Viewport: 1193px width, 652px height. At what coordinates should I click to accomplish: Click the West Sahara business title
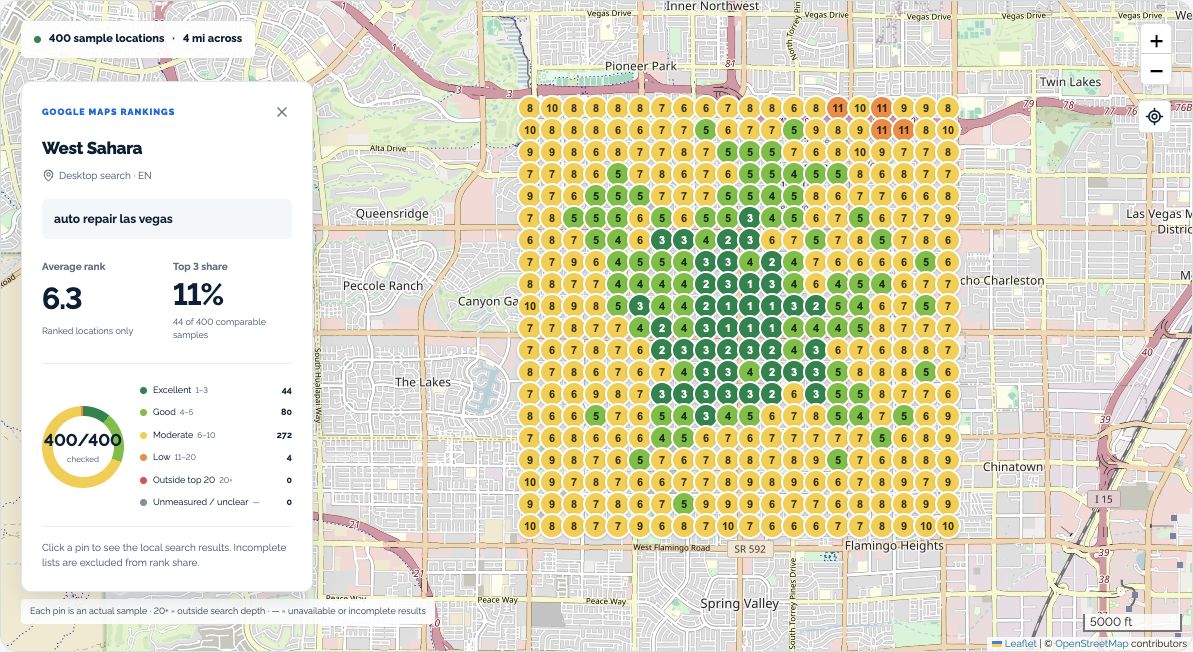pos(92,148)
